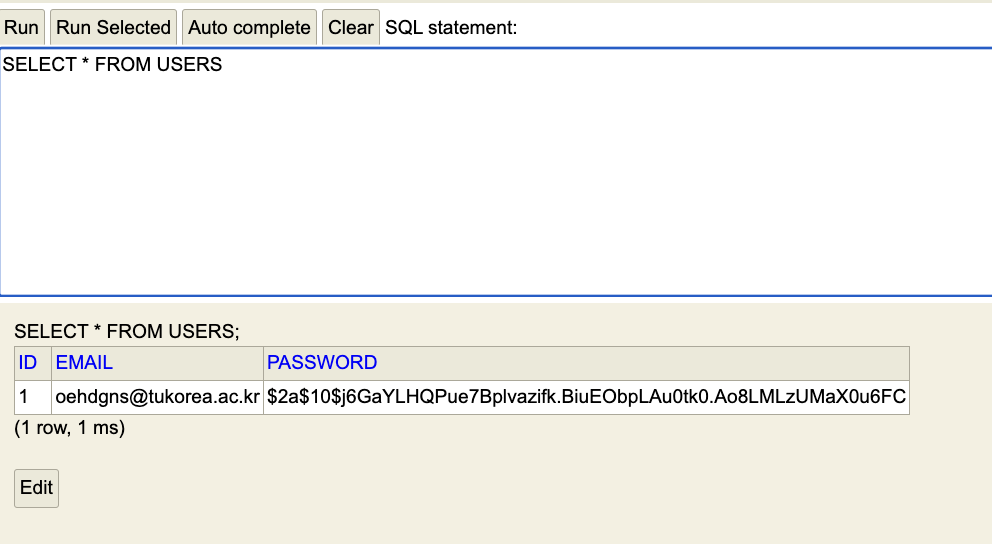Click the 'SQL statement:' label
992x544 pixels.
(x=451, y=27)
